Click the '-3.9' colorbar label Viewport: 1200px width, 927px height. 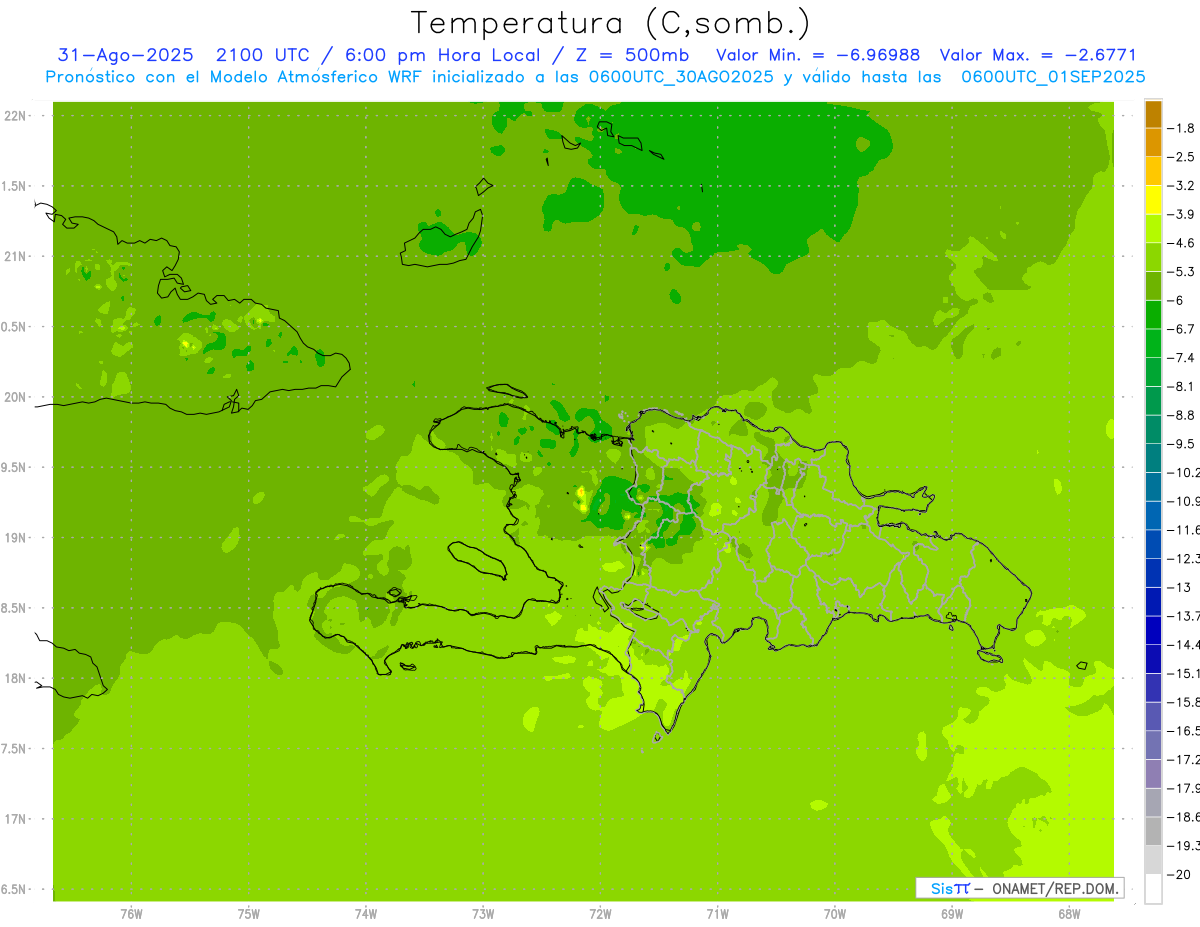tap(1181, 214)
